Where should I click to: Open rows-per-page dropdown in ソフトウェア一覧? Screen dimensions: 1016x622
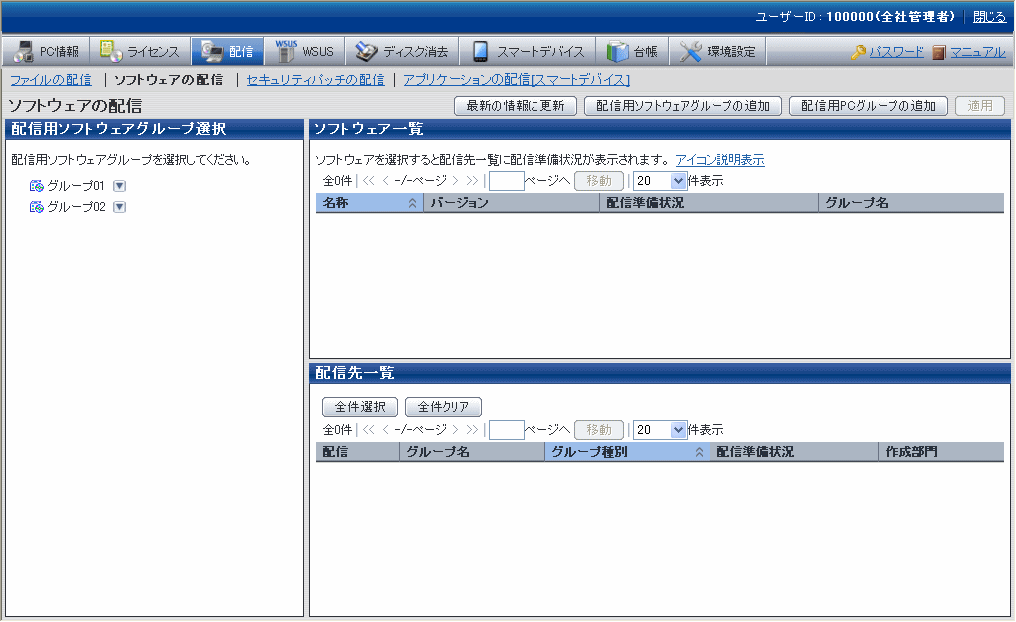[678, 181]
